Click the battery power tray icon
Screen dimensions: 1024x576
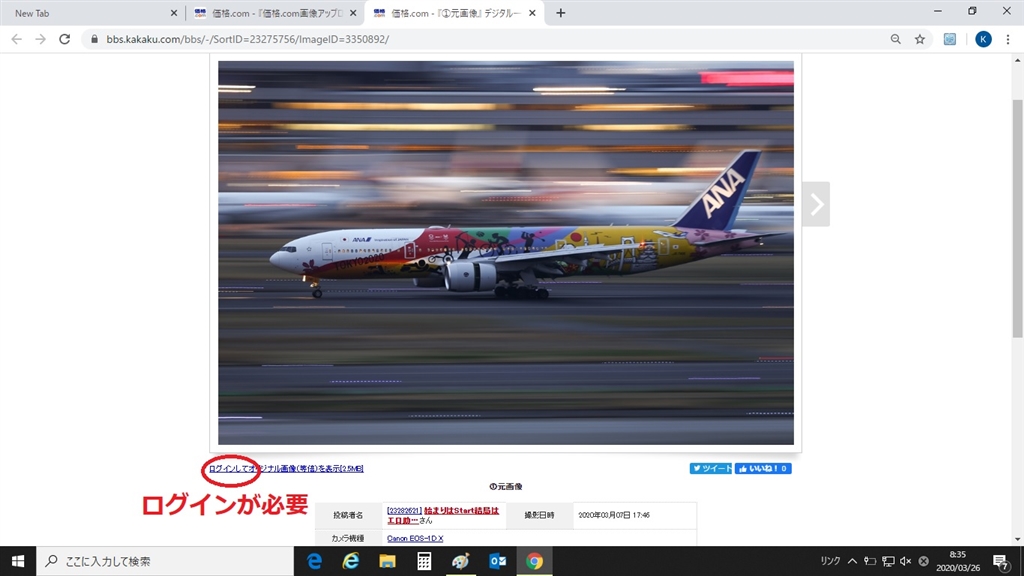tap(870, 561)
